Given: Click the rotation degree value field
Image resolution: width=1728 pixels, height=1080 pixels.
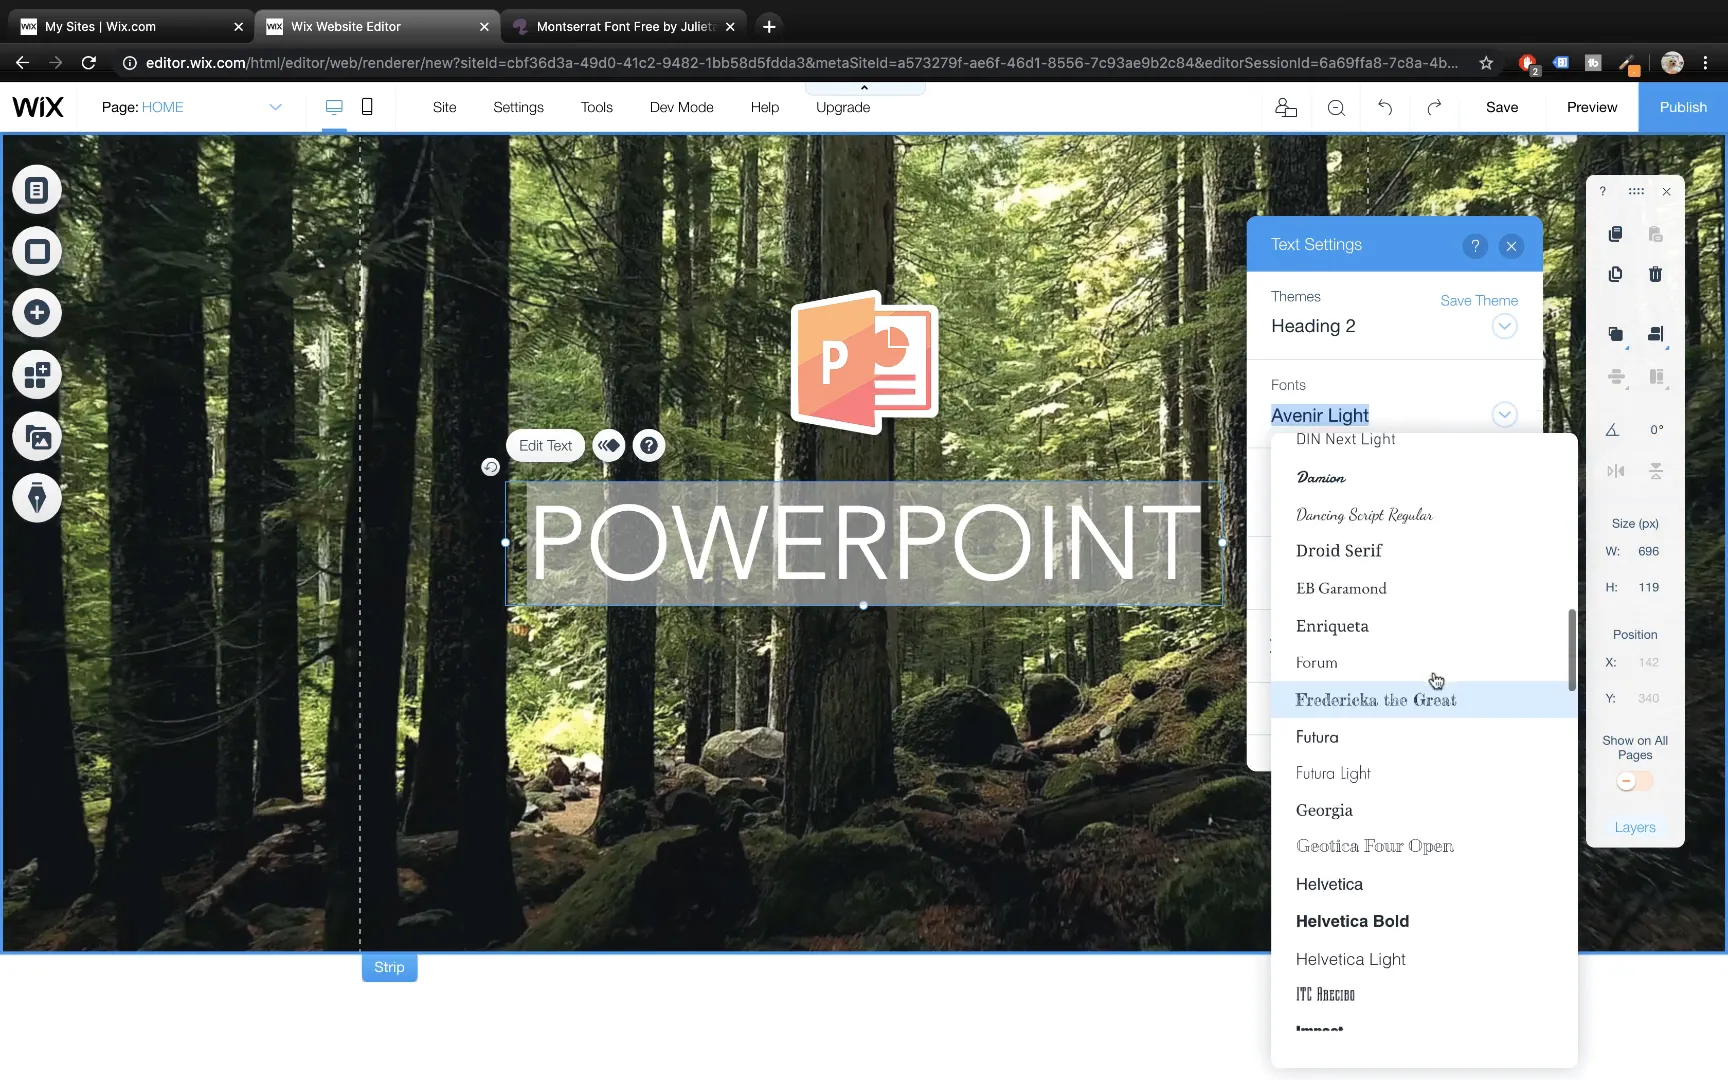Looking at the screenshot, I should pos(1656,430).
